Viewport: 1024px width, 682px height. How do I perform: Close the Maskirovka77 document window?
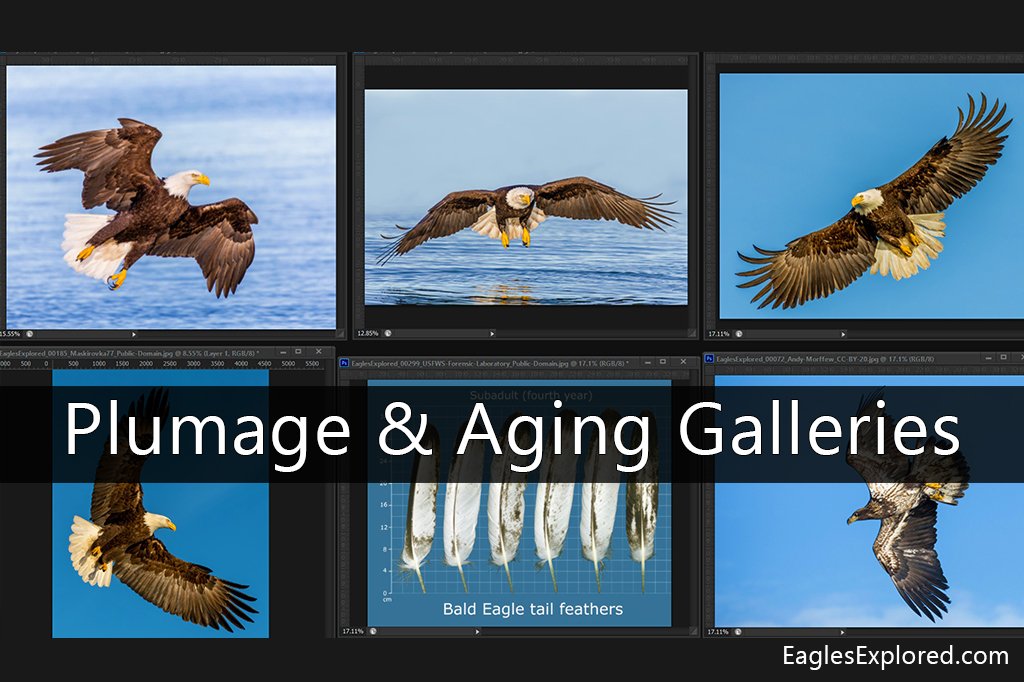[319, 350]
